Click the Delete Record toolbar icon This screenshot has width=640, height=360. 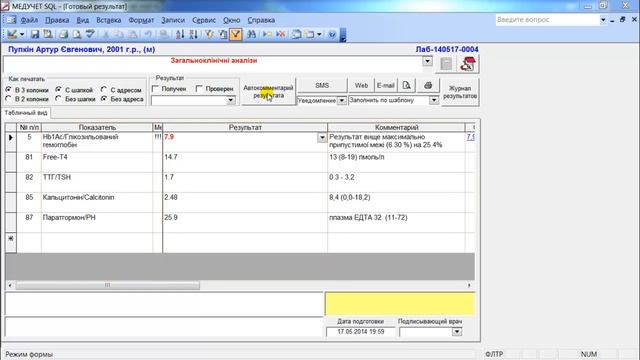click(x=281, y=35)
